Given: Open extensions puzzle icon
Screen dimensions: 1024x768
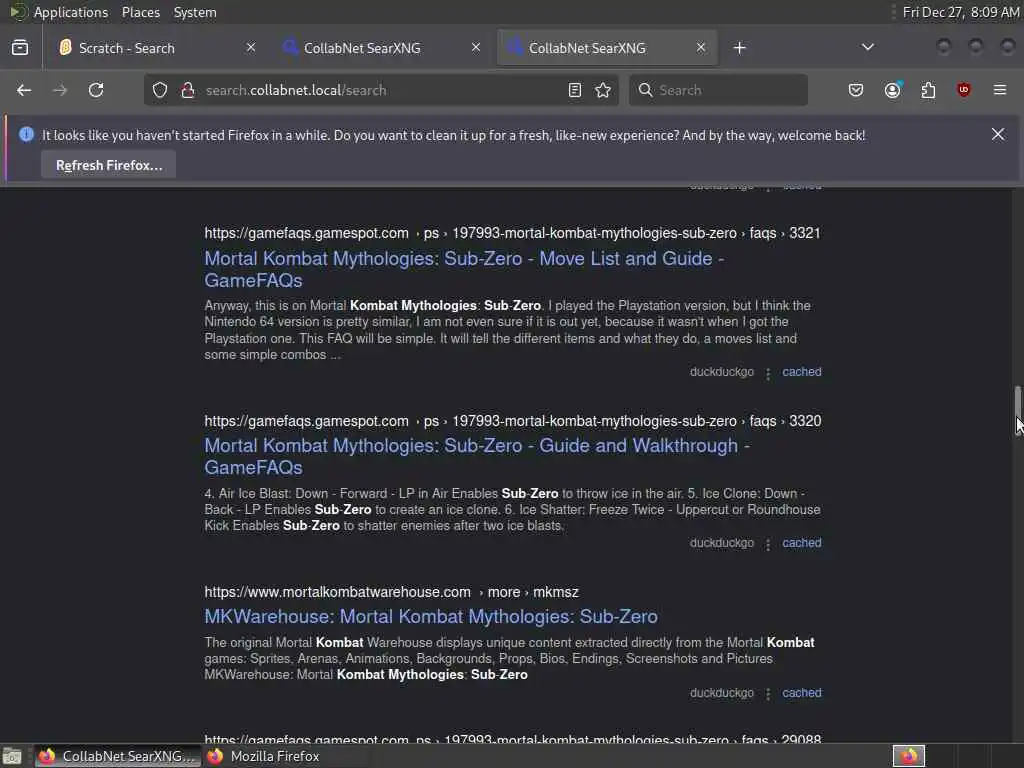Looking at the screenshot, I should tap(928, 90).
